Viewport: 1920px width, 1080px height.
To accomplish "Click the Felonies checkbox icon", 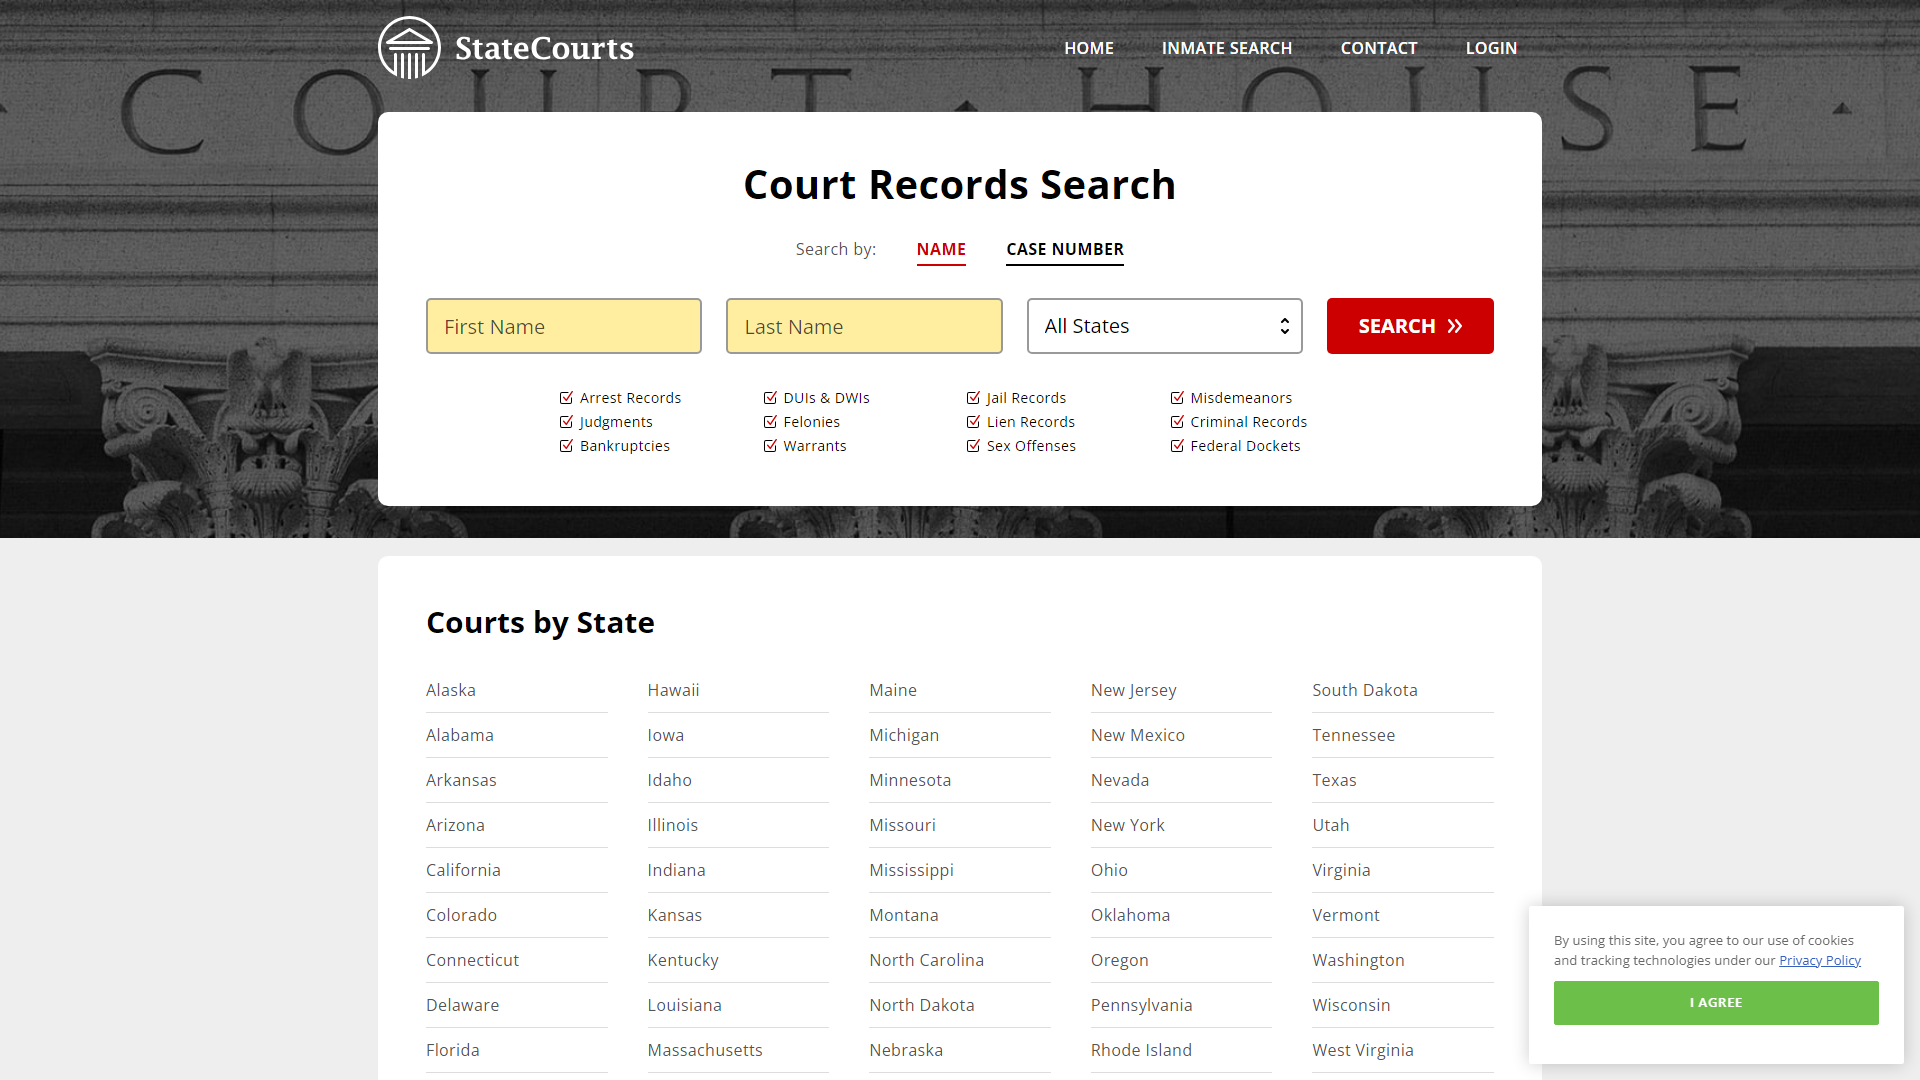I will (770, 421).
